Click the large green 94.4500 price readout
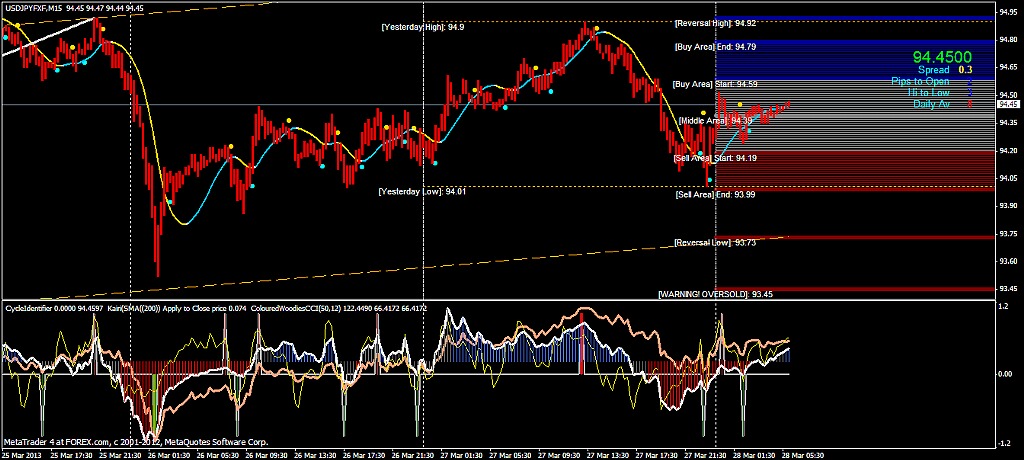The height and width of the screenshot is (460, 1024). coord(942,58)
